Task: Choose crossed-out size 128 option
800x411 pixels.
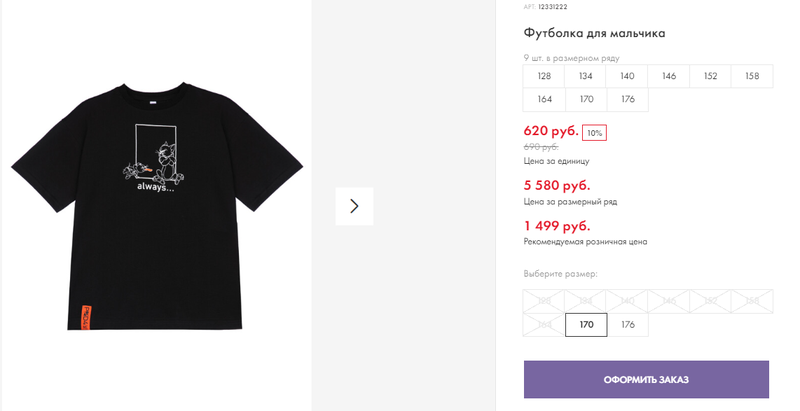Action: click(x=544, y=301)
